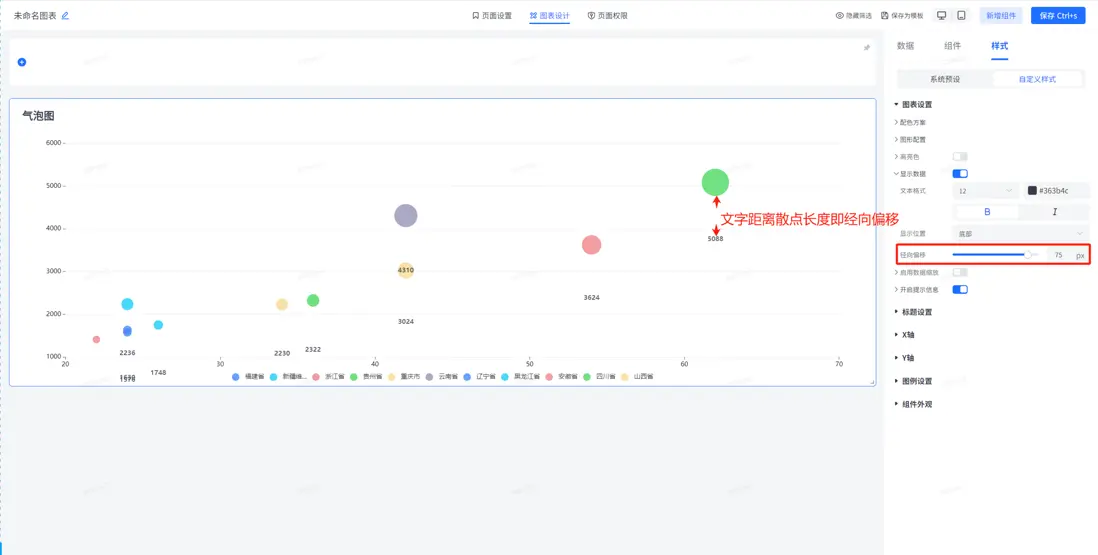The height and width of the screenshot is (555, 1098).
Task: Open the 显示位置 dropdown set to 底部
Action: tap(1020, 234)
